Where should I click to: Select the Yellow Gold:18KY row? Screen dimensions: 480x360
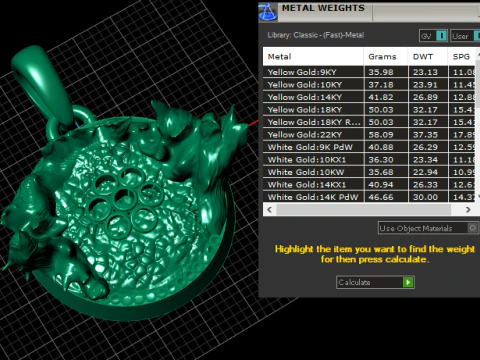pos(369,110)
